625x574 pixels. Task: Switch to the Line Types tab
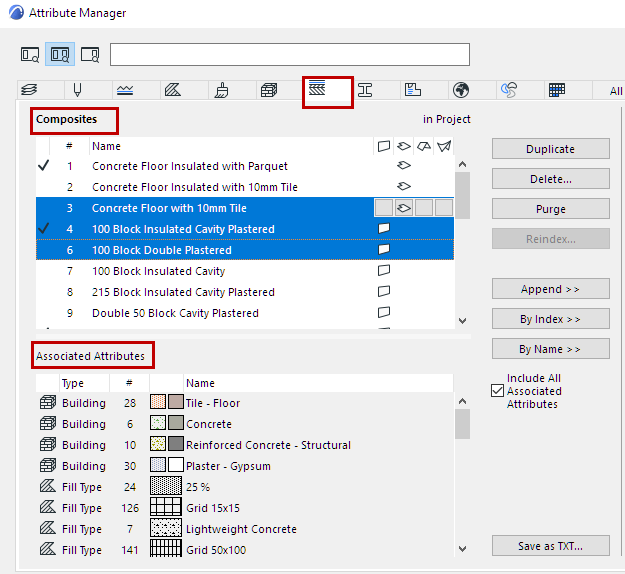[x=125, y=90]
